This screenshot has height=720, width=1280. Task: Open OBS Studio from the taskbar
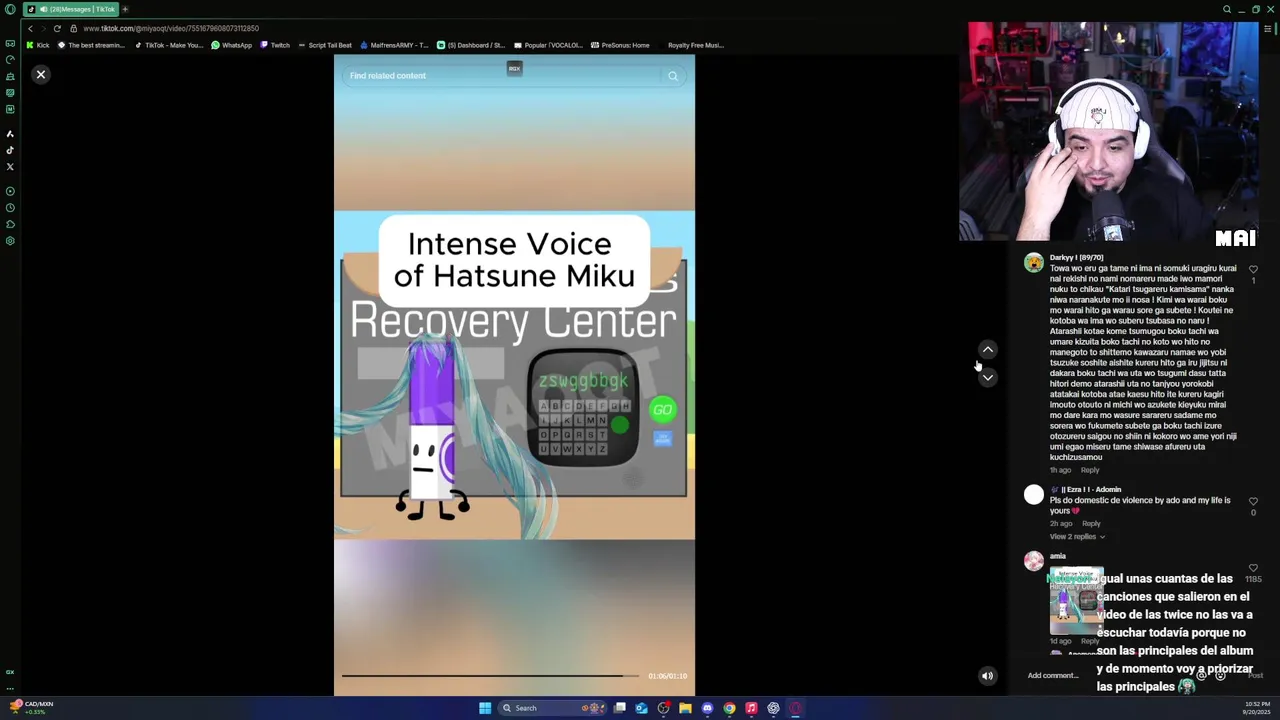coord(663,708)
